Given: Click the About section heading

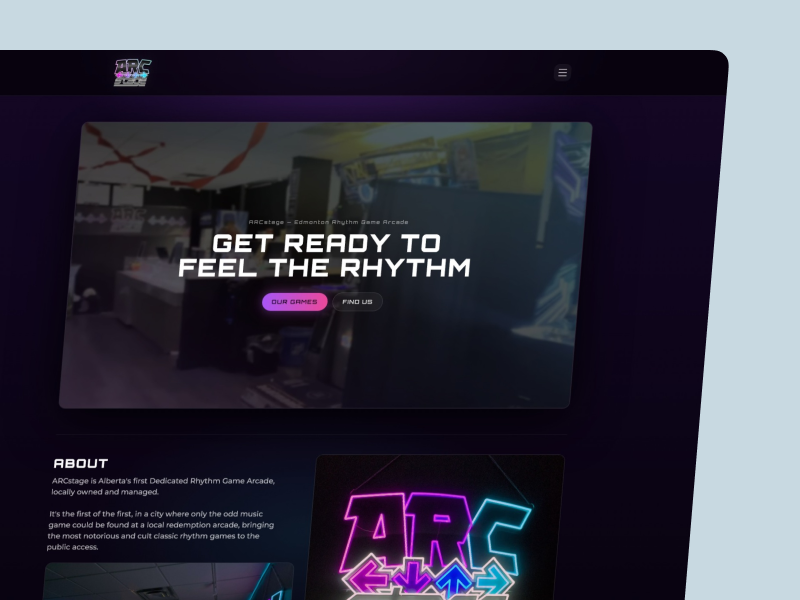Looking at the screenshot, I should tap(81, 463).
